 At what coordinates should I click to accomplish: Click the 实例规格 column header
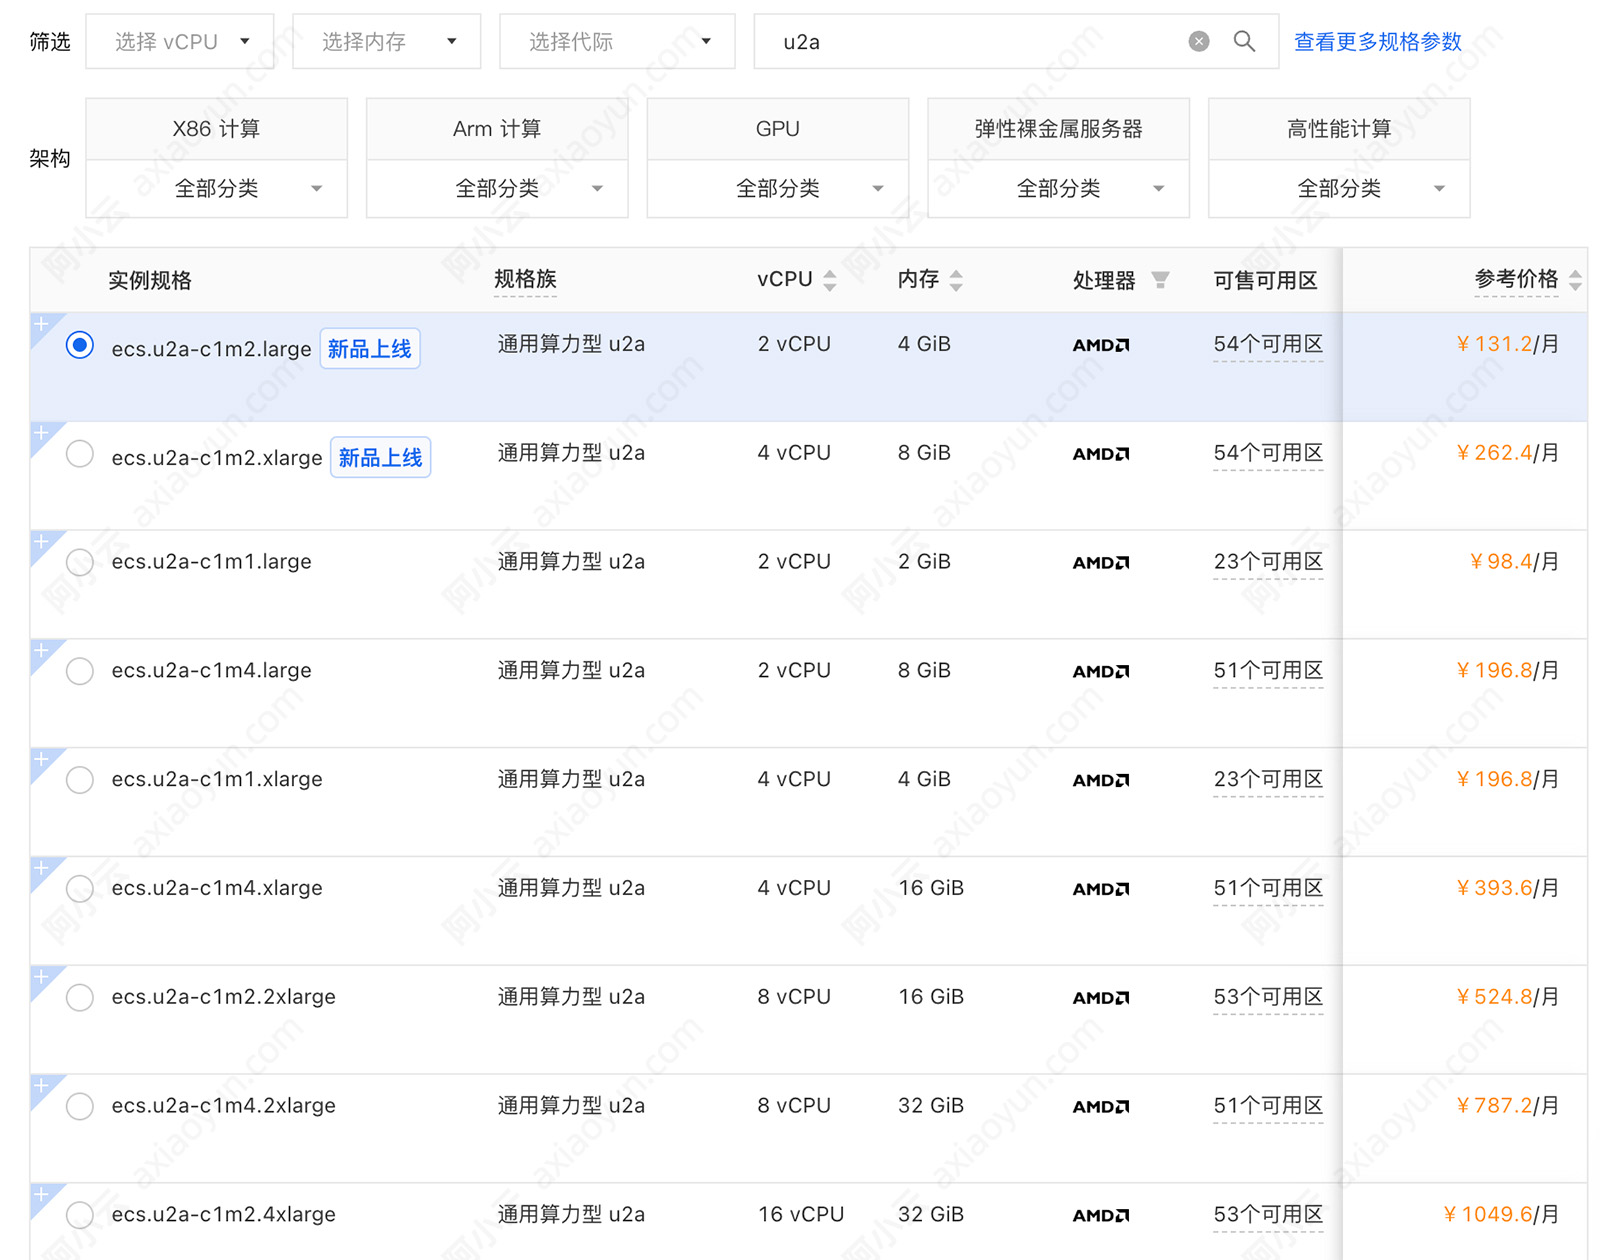click(x=150, y=281)
